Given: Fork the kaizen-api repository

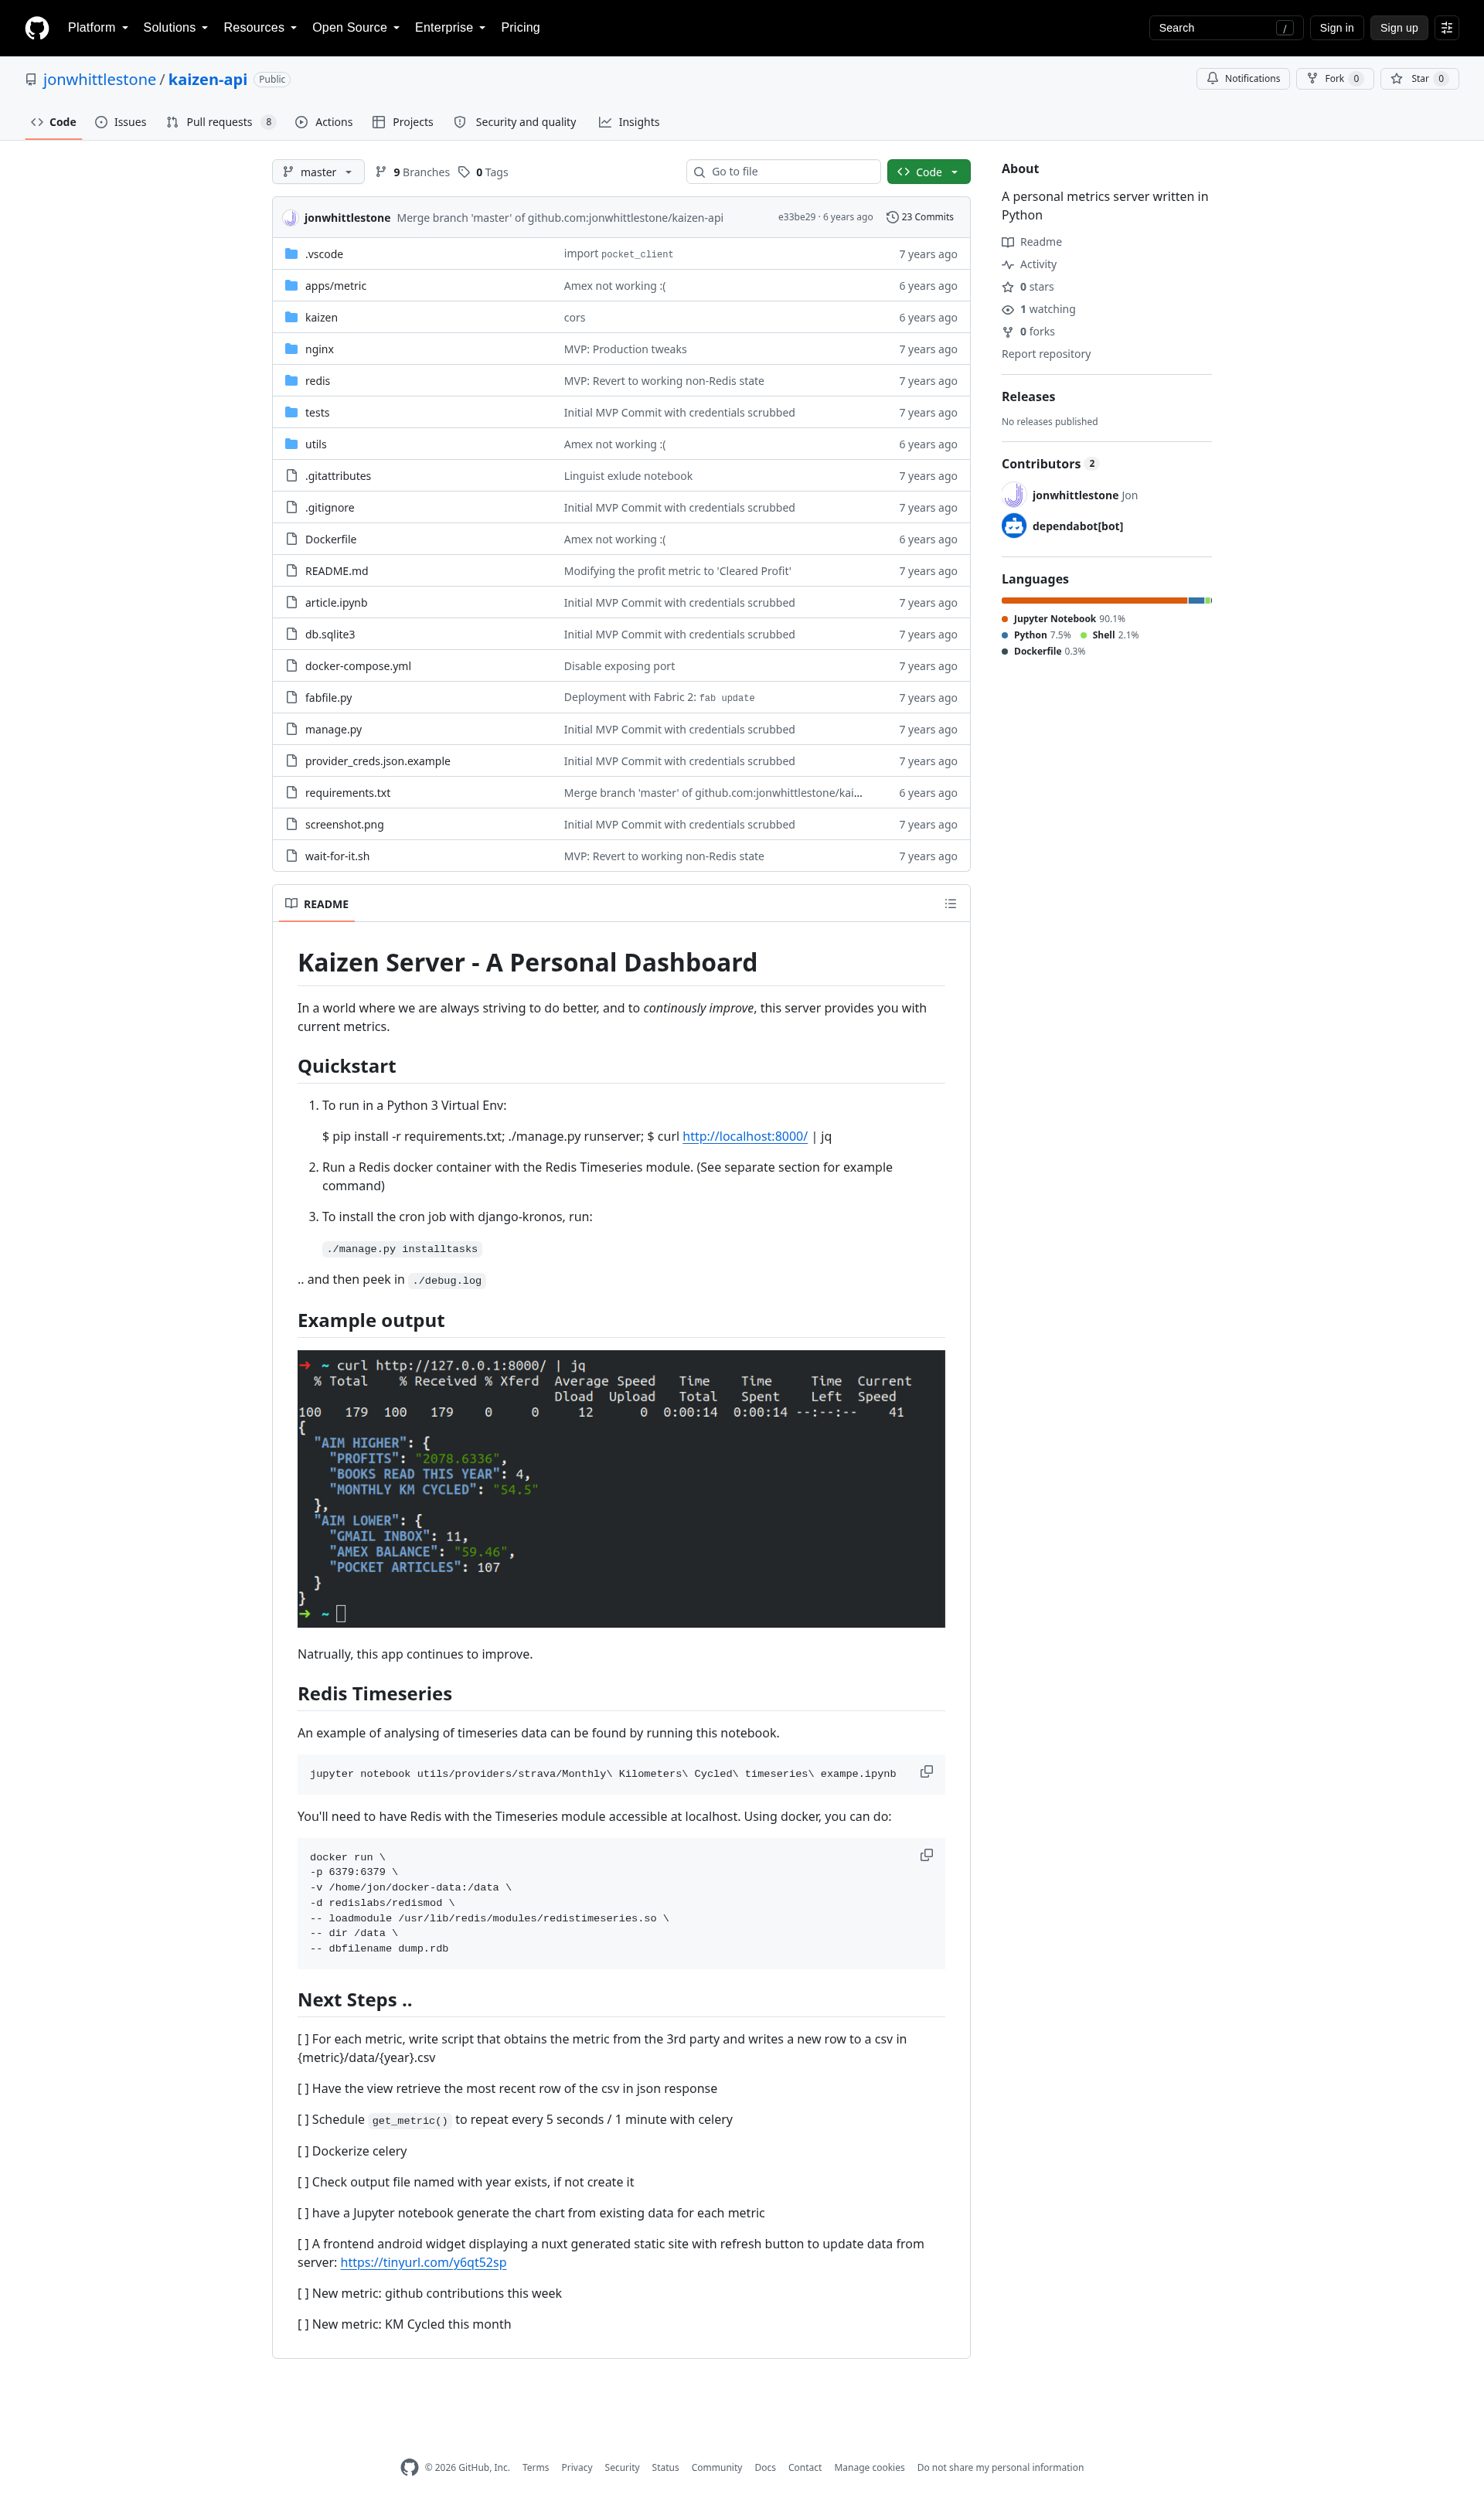Looking at the screenshot, I should [1334, 79].
